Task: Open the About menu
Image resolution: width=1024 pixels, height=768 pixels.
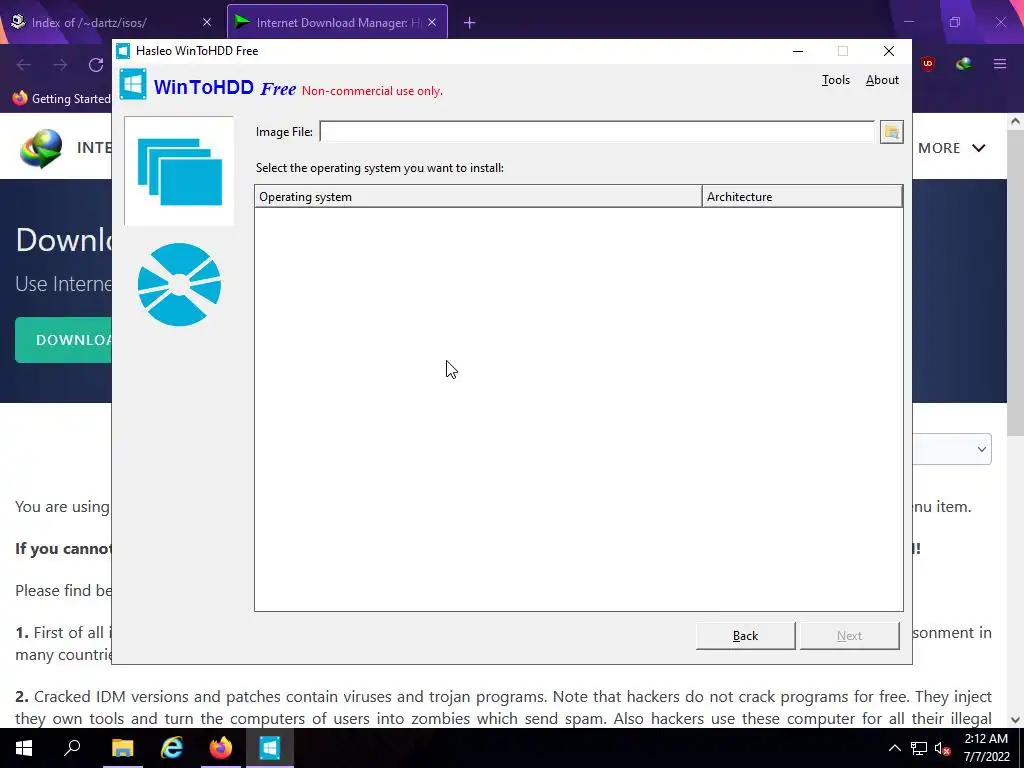Action: coord(882,80)
